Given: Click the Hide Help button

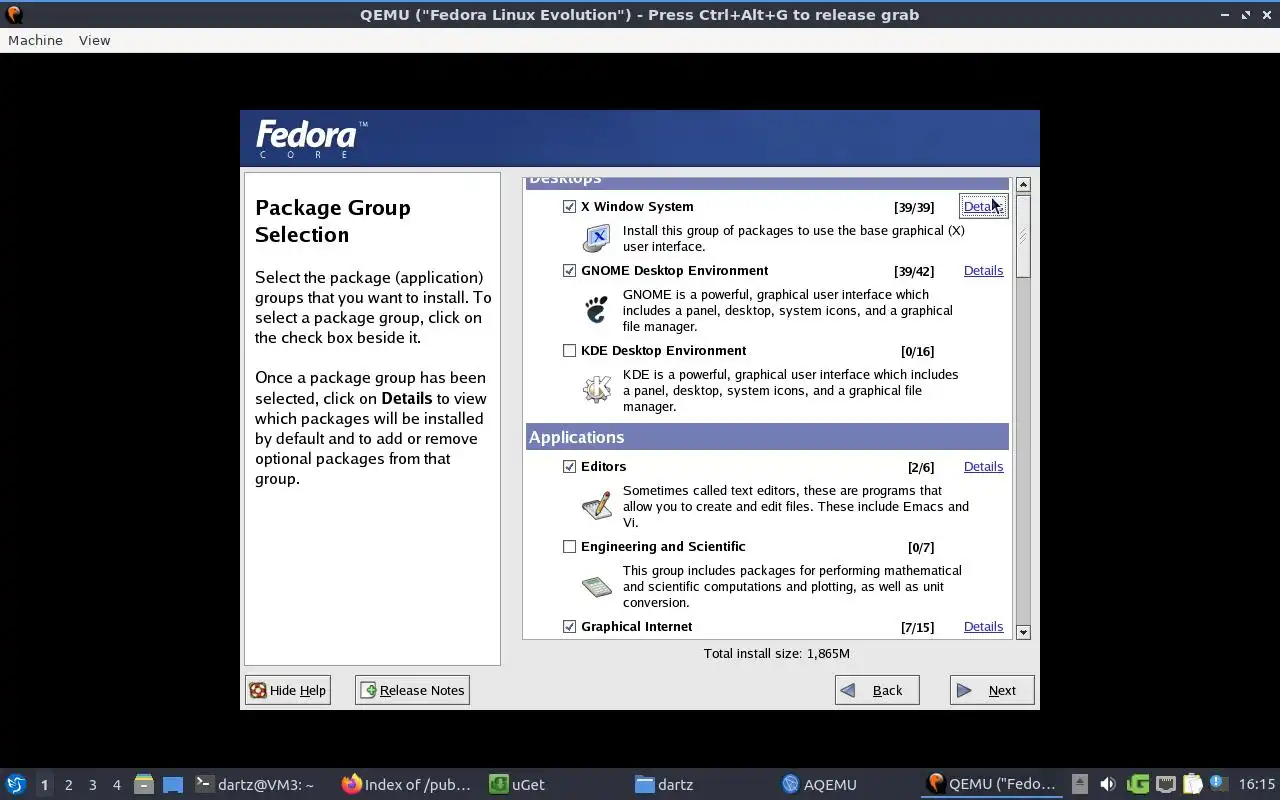Looking at the screenshot, I should click(288, 690).
